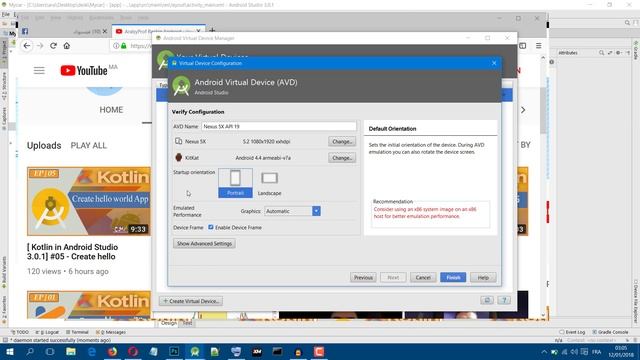Switch to the Text editor tab
Viewport: 640px width, 360px height.
187,323
